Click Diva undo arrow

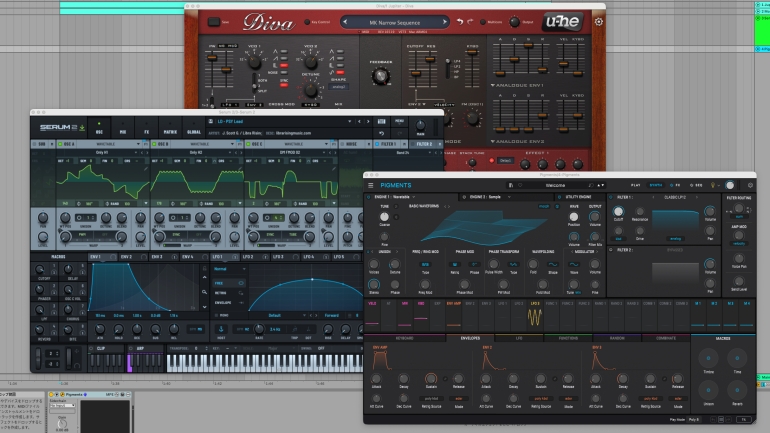coord(460,22)
